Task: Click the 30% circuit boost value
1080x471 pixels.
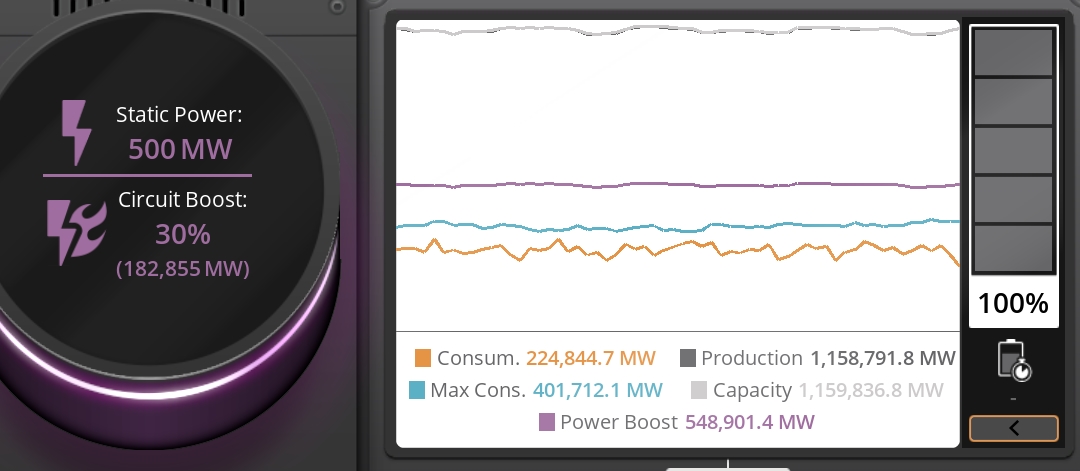Action: click(183, 235)
